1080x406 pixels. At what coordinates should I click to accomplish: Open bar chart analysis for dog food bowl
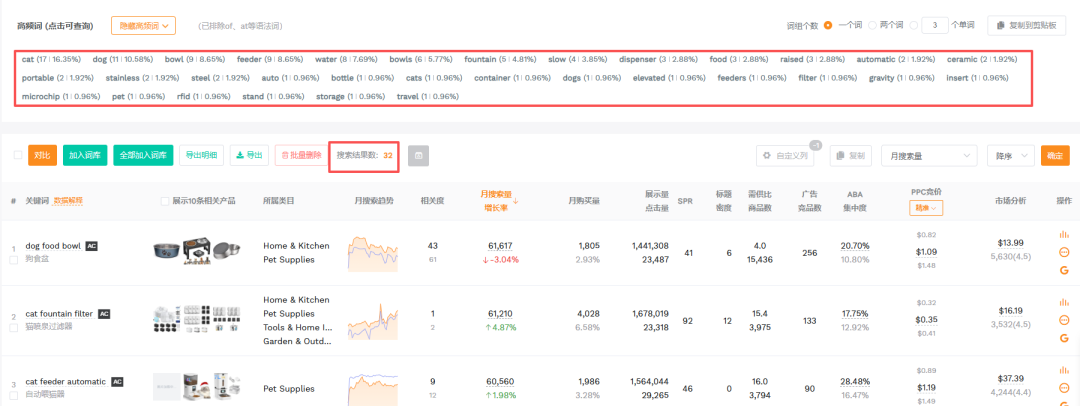click(x=1063, y=234)
